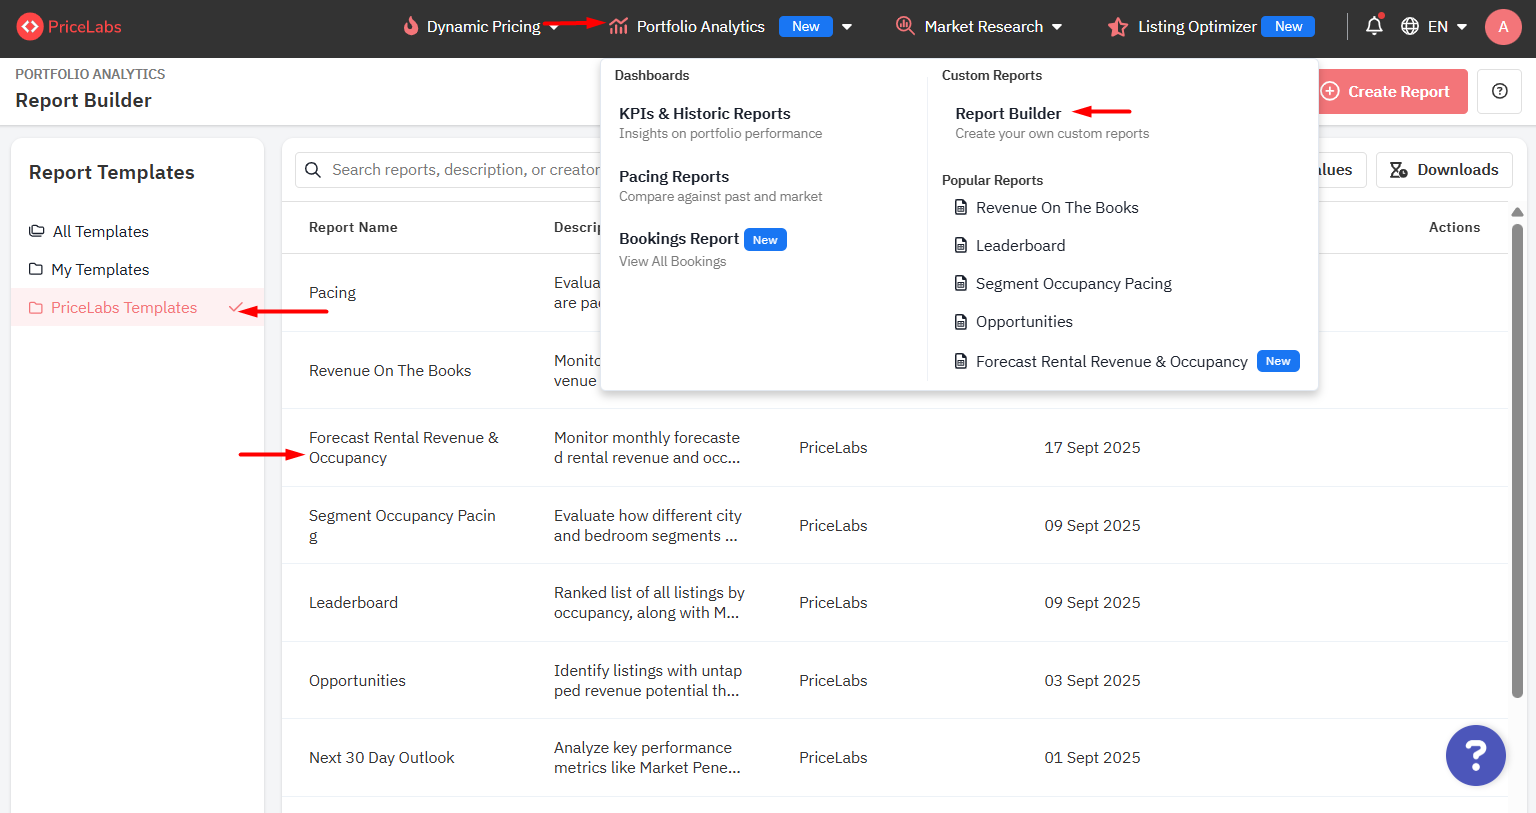Click the PriceLabs logo icon
1536x813 pixels.
(x=30, y=27)
